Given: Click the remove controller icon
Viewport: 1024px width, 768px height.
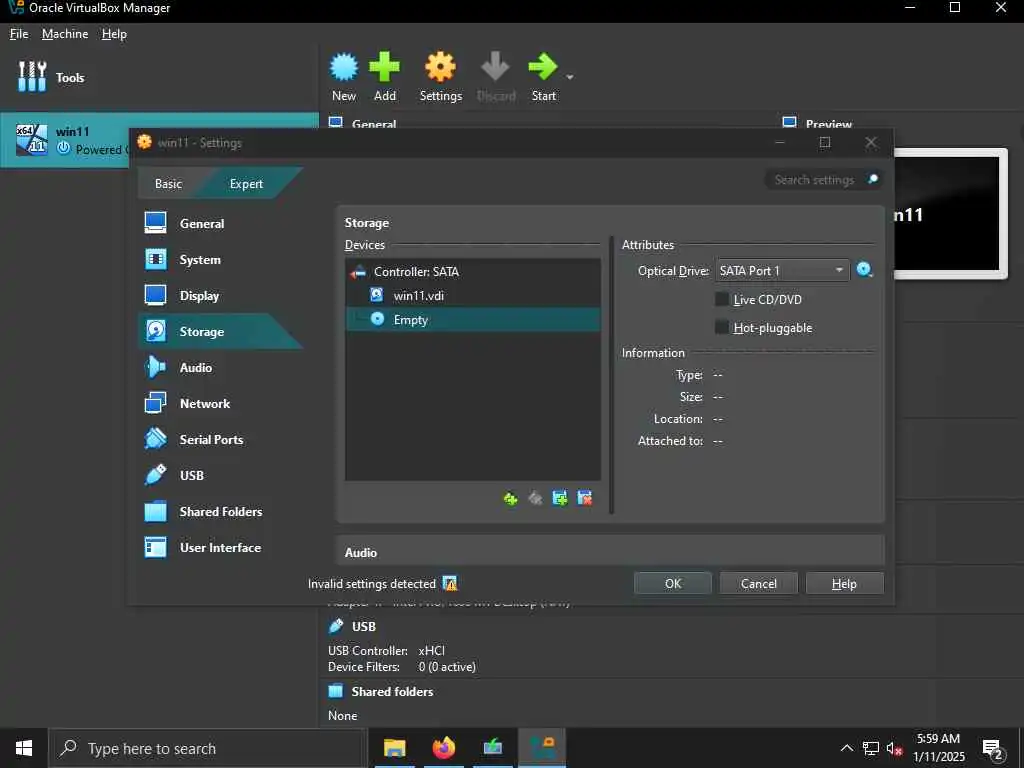Looking at the screenshot, I should [535, 499].
